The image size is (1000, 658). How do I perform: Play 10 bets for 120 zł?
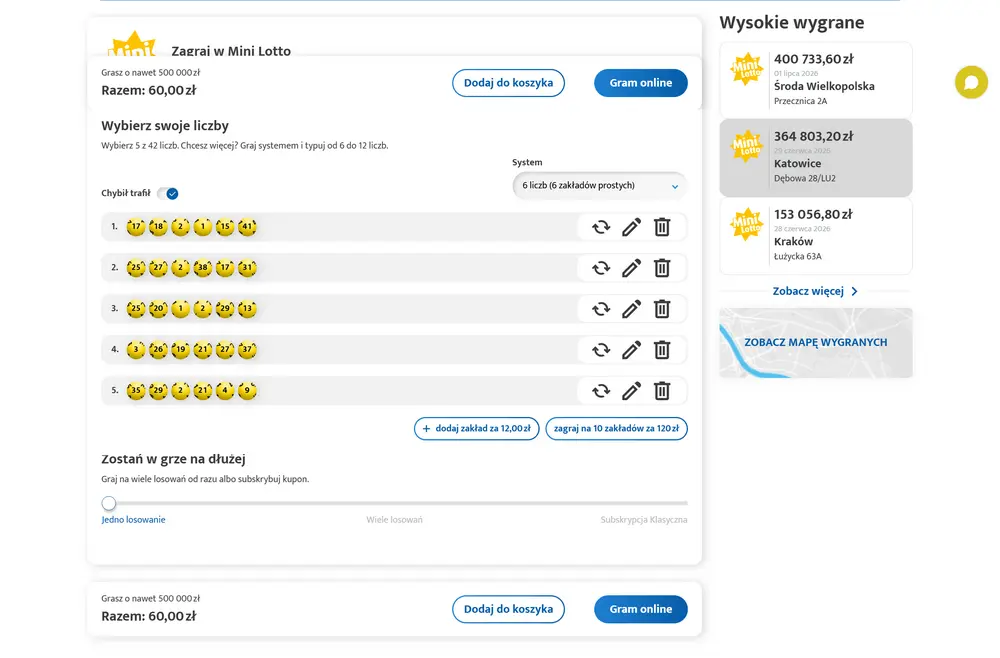(x=616, y=428)
